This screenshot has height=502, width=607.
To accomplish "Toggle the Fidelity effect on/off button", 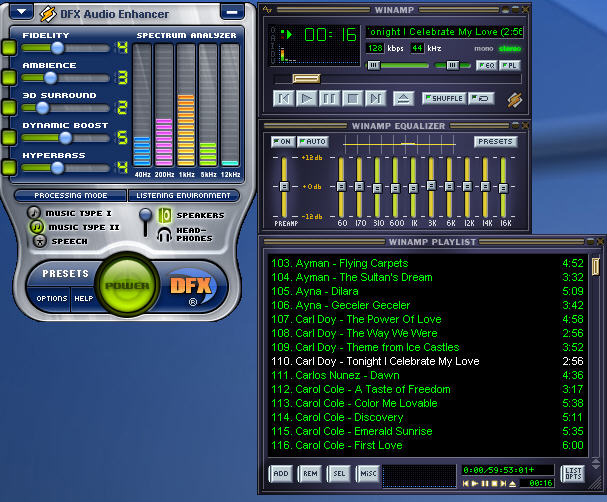I will pos(9,48).
